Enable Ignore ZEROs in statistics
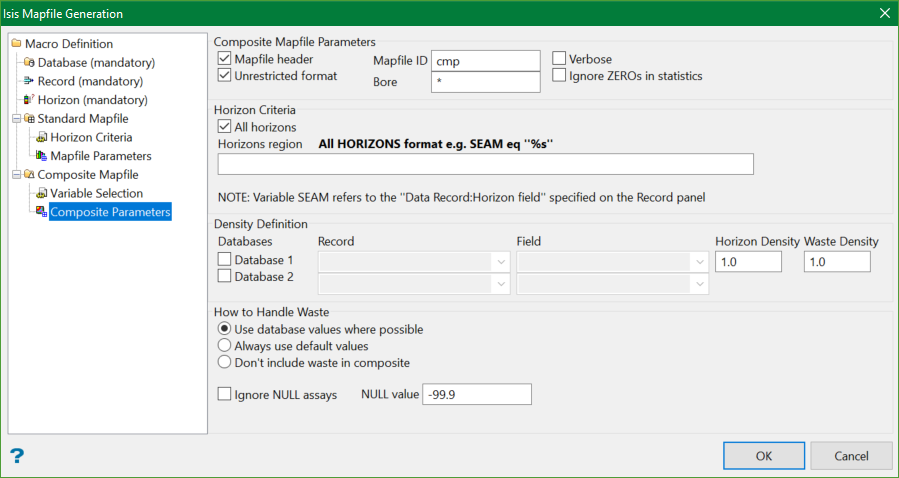 (x=559, y=75)
